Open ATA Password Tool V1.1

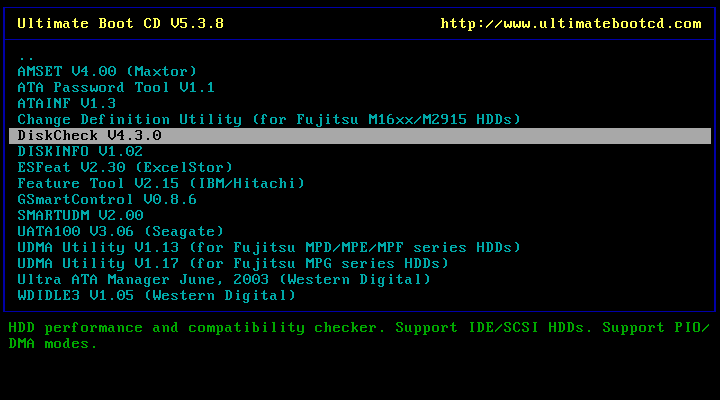click(x=116, y=88)
